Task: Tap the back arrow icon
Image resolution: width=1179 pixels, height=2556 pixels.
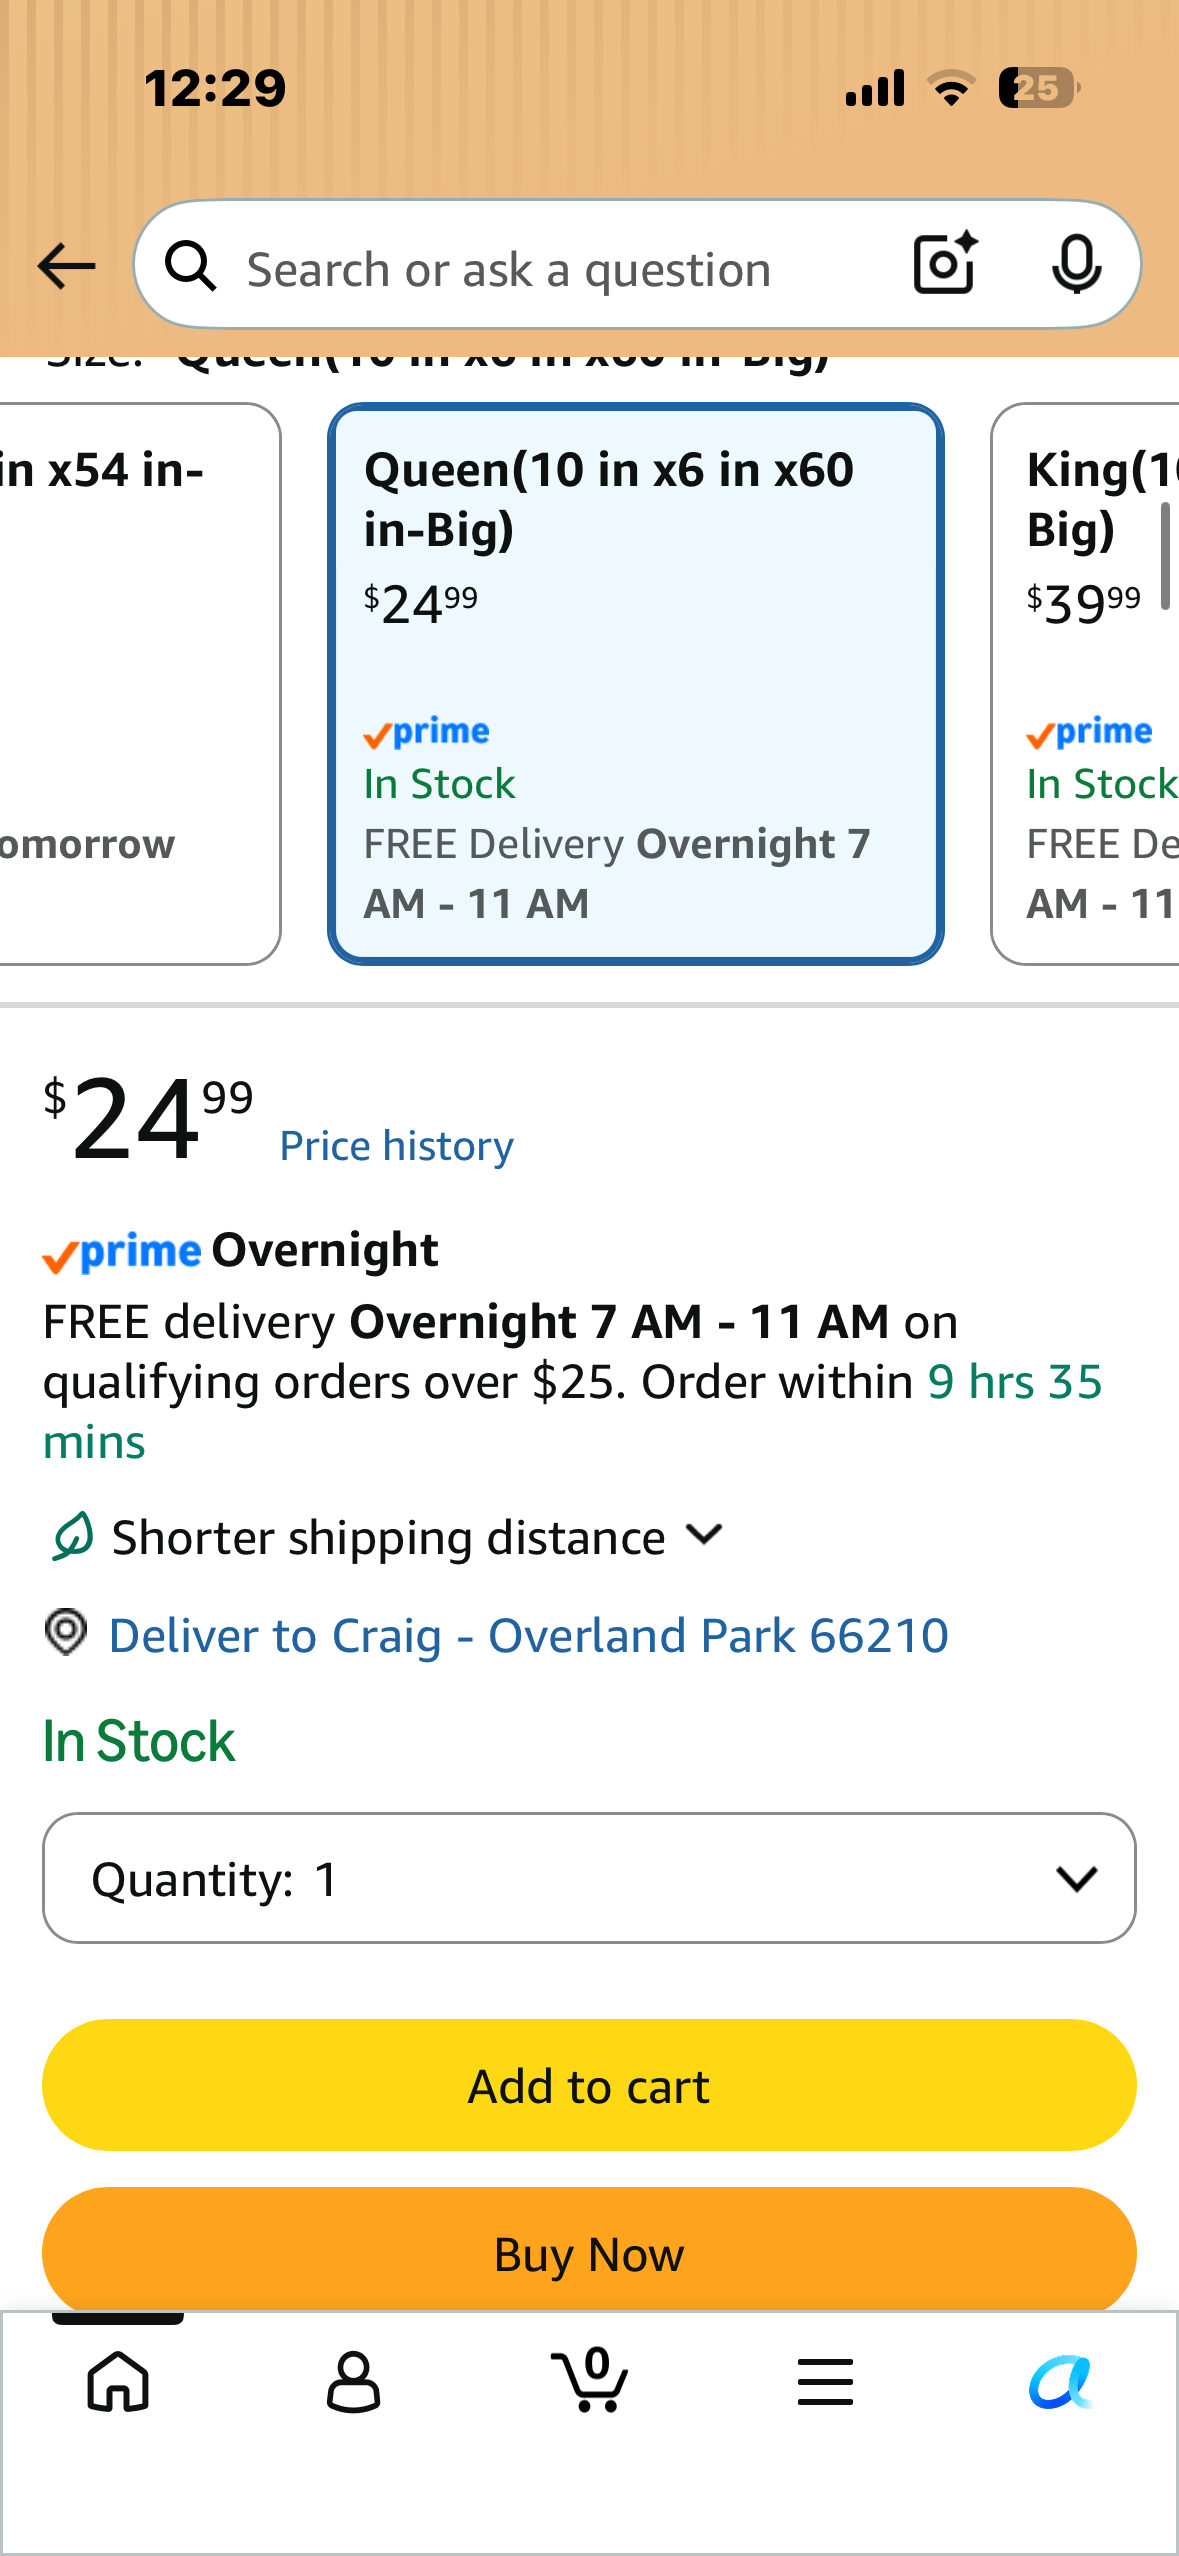Action: 66,266
